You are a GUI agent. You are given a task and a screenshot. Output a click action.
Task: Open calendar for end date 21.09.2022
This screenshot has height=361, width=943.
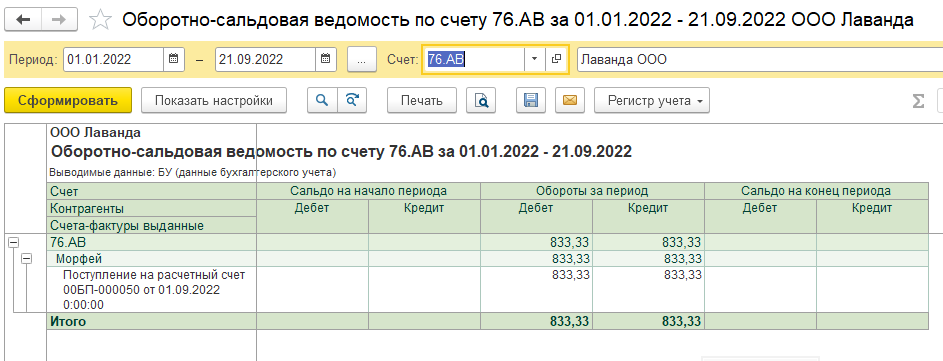pos(325,60)
